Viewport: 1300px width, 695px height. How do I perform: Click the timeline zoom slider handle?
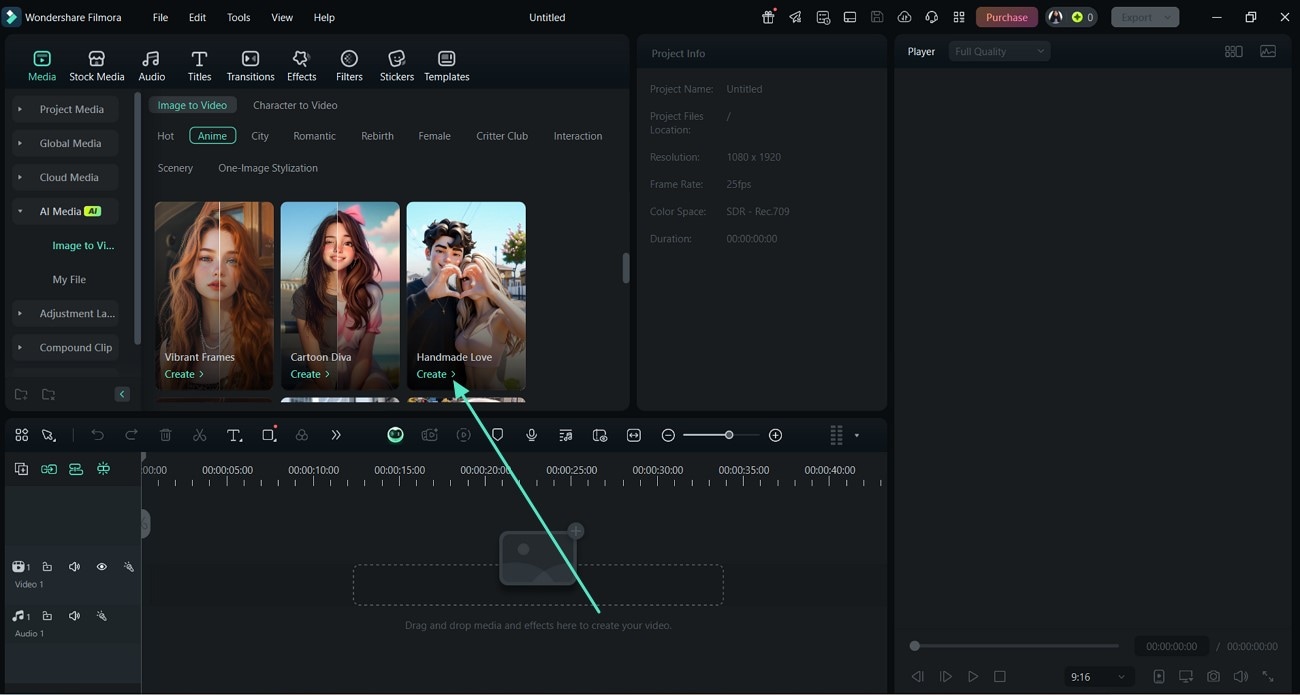729,435
